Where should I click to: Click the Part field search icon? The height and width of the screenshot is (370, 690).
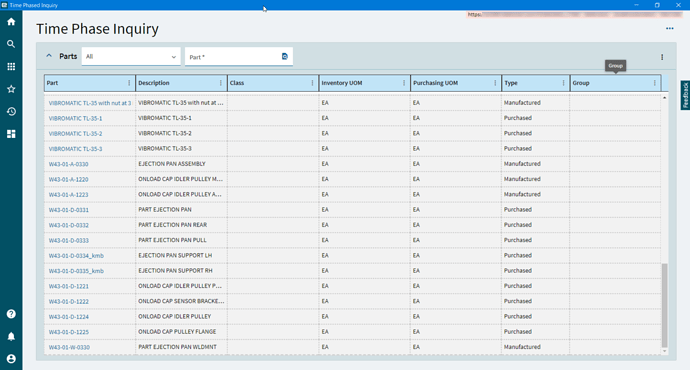(285, 56)
